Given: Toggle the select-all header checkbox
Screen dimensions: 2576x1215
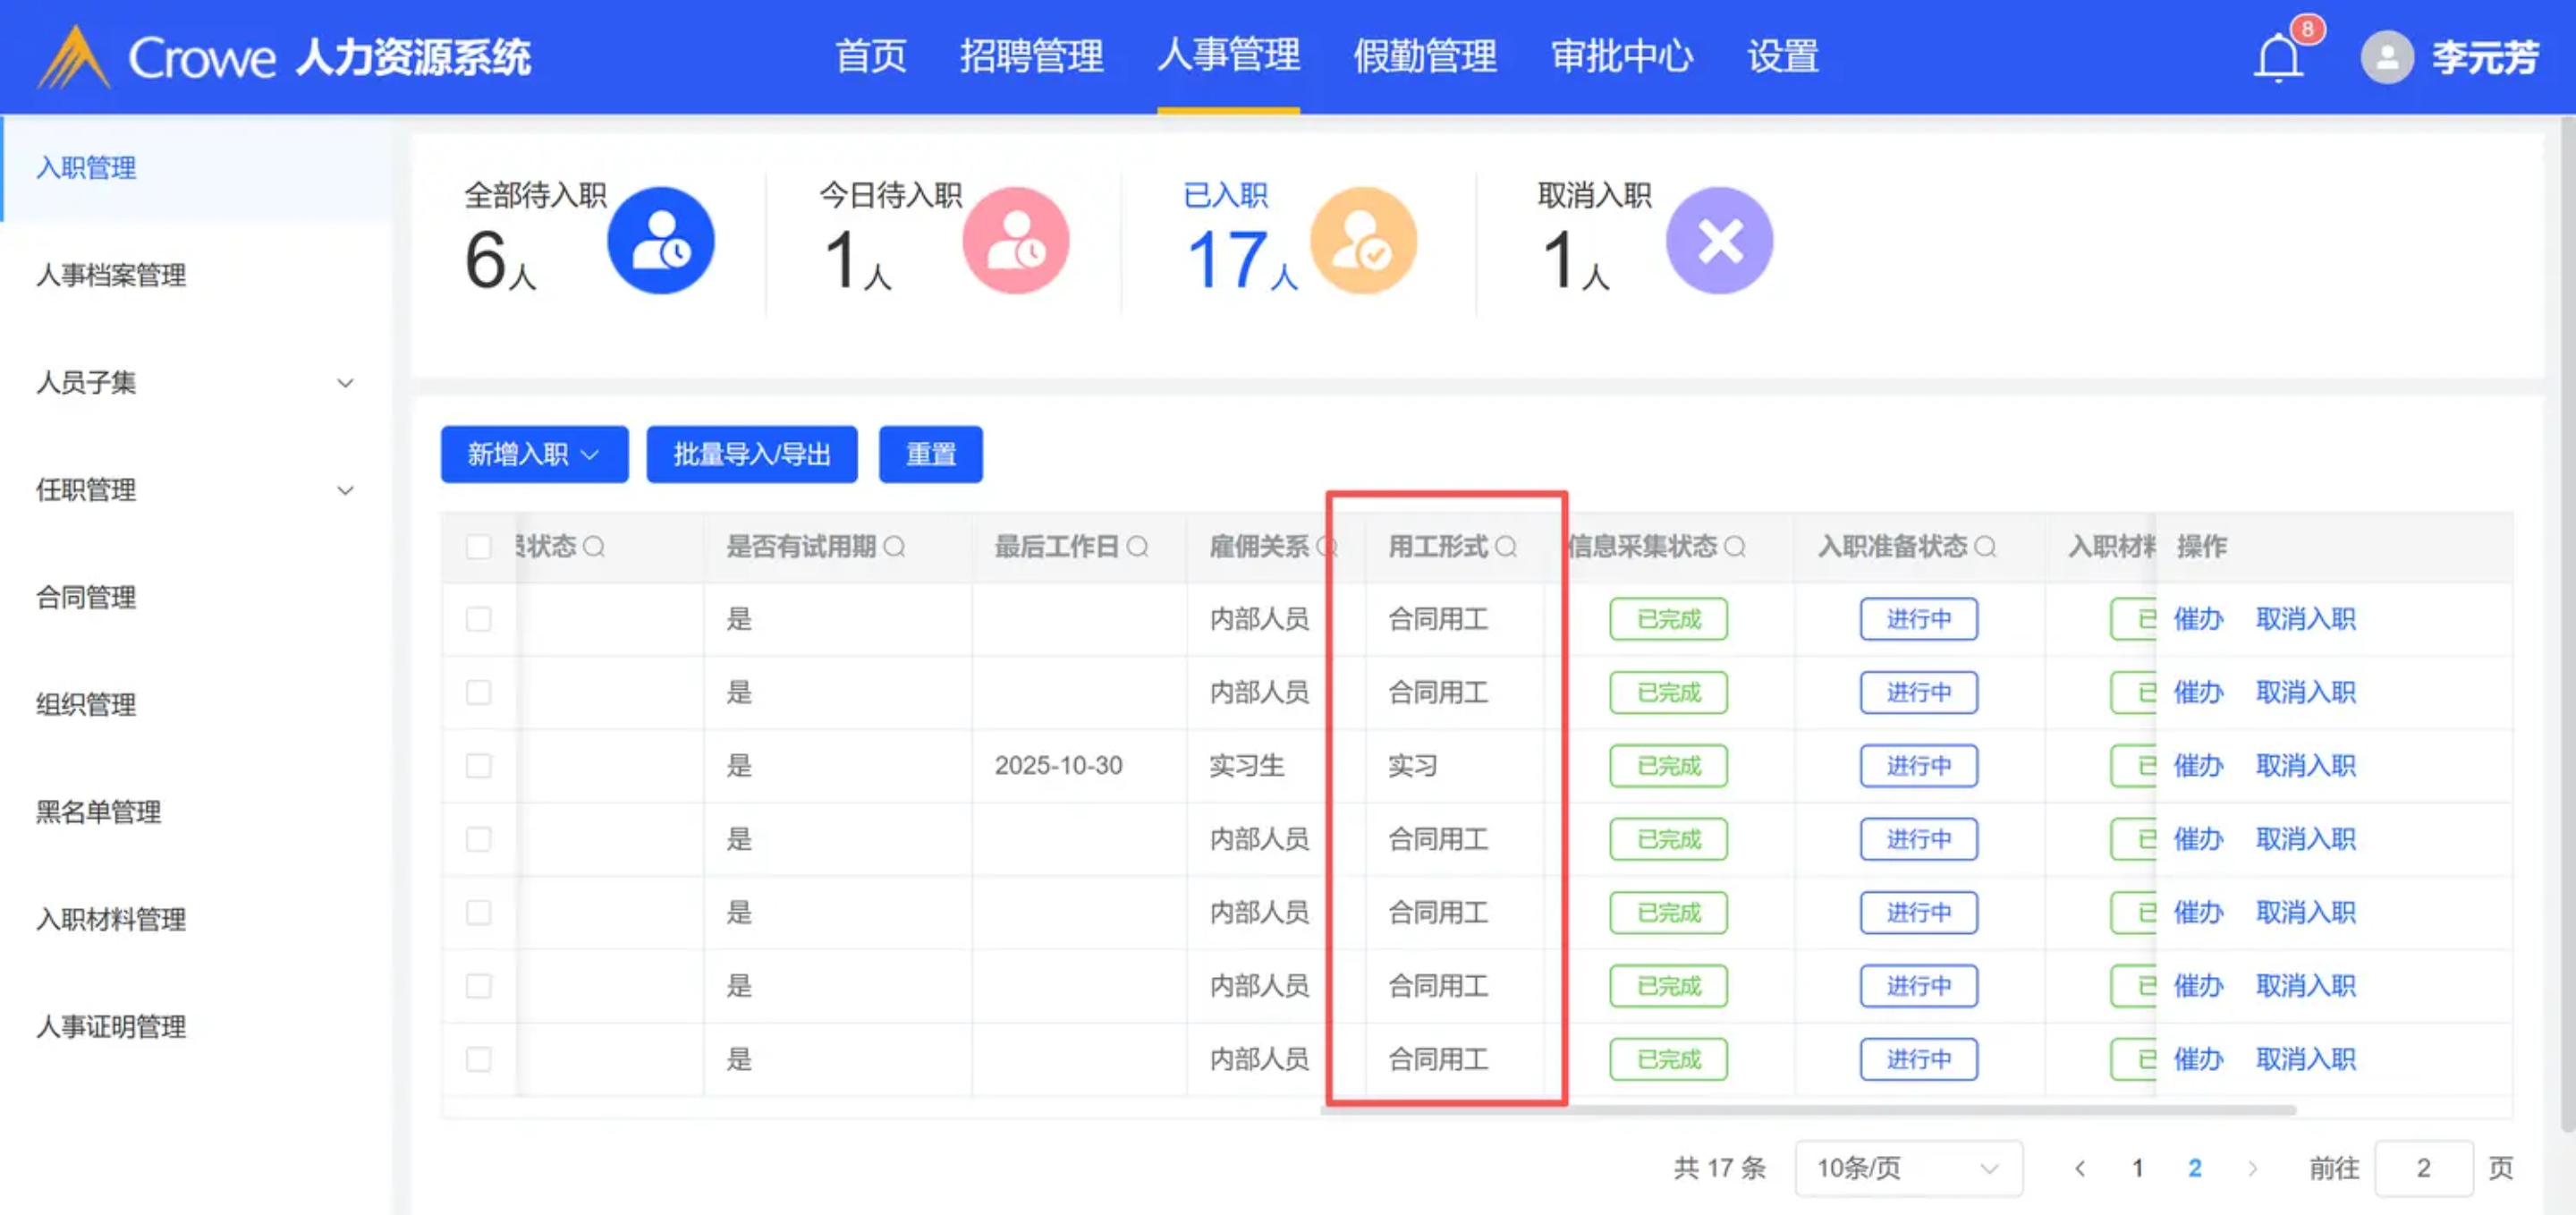Looking at the screenshot, I should click(479, 546).
